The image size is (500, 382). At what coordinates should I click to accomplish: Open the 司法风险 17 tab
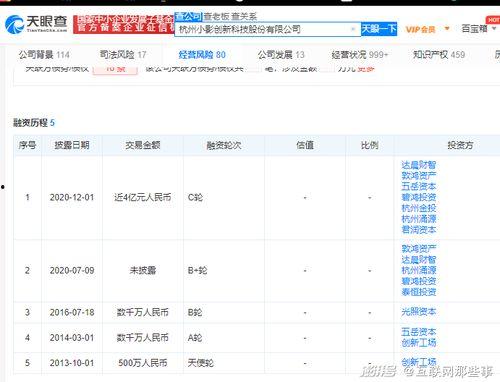[123, 54]
